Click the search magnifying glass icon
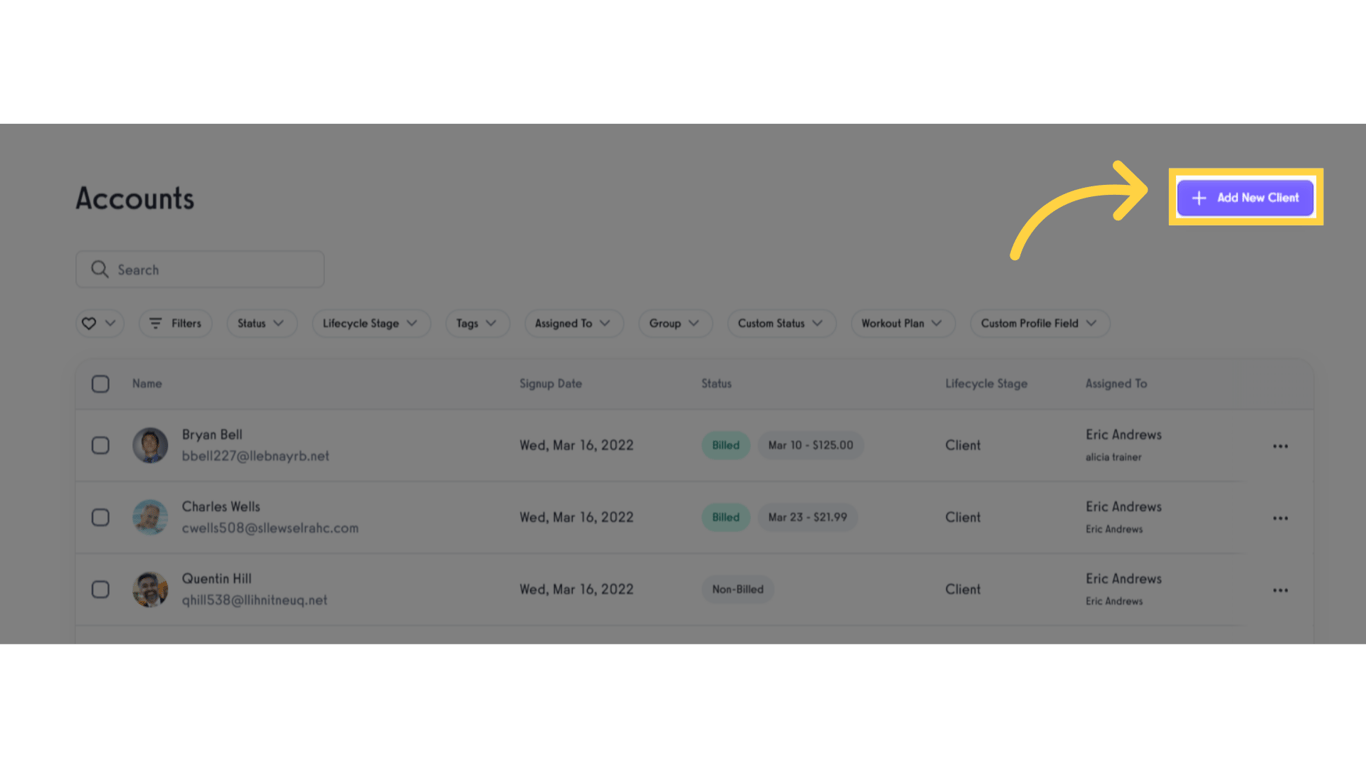Image resolution: width=1366 pixels, height=768 pixels. click(x=99, y=269)
